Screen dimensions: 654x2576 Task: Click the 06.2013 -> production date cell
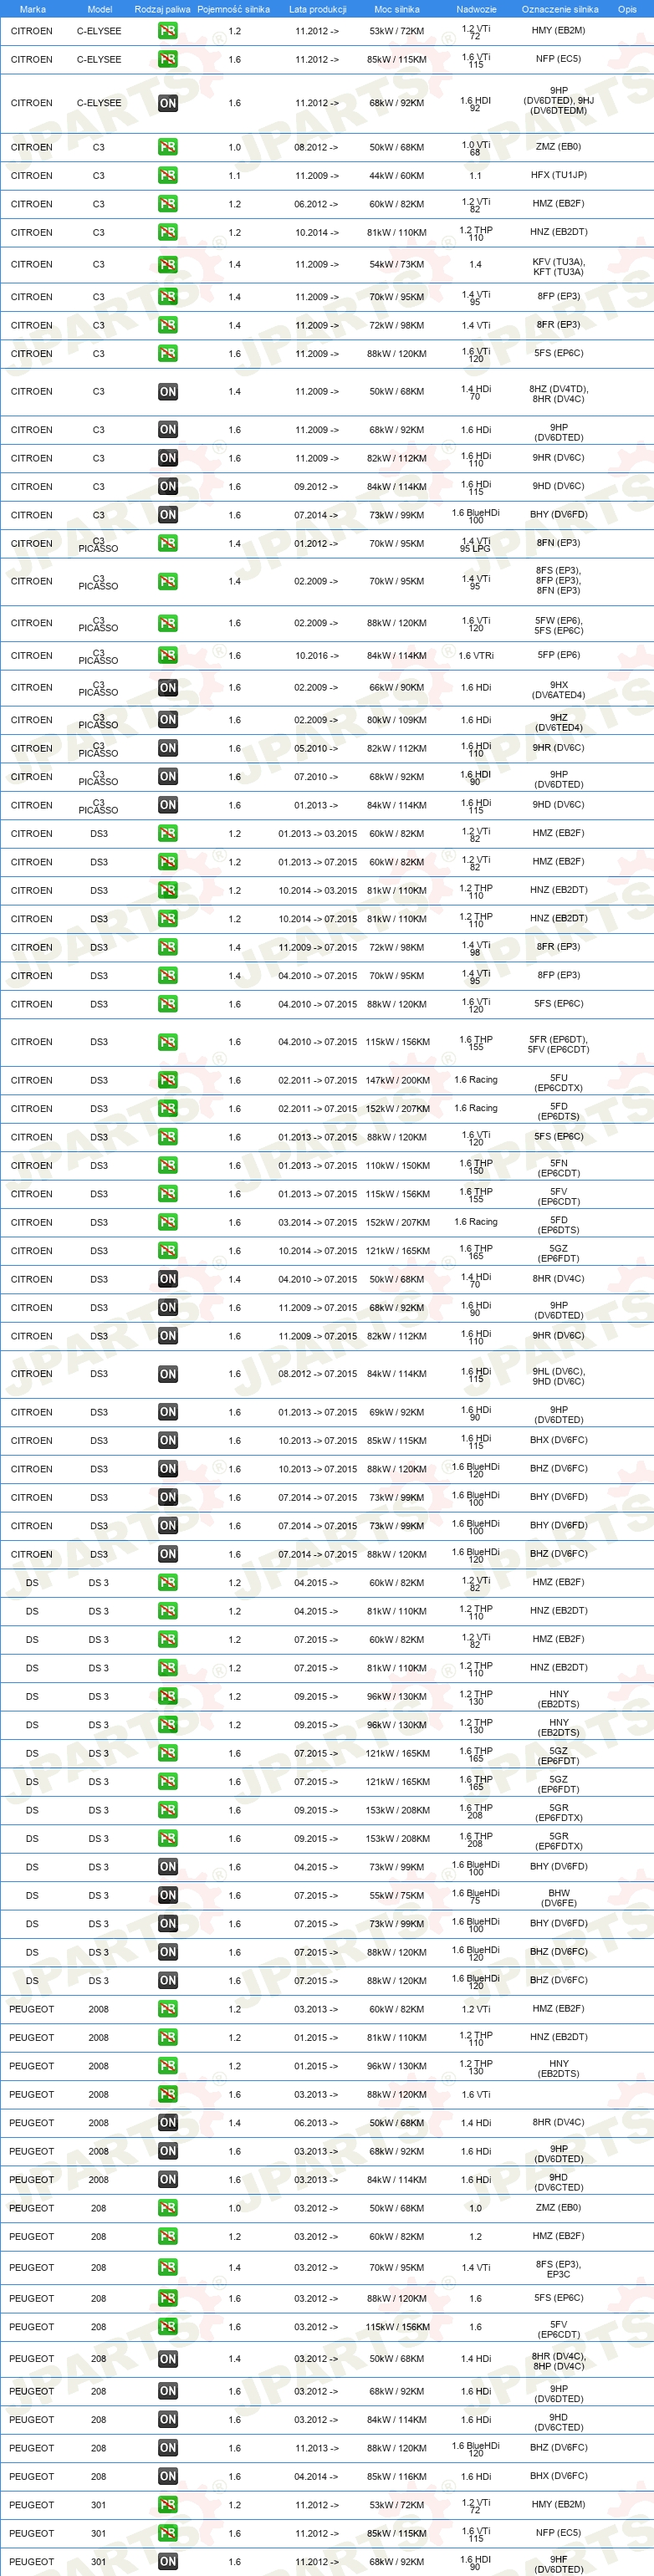coord(316,2123)
